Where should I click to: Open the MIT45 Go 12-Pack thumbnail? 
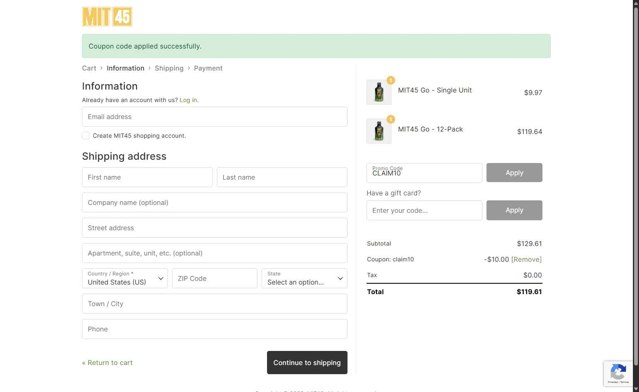pos(379,131)
